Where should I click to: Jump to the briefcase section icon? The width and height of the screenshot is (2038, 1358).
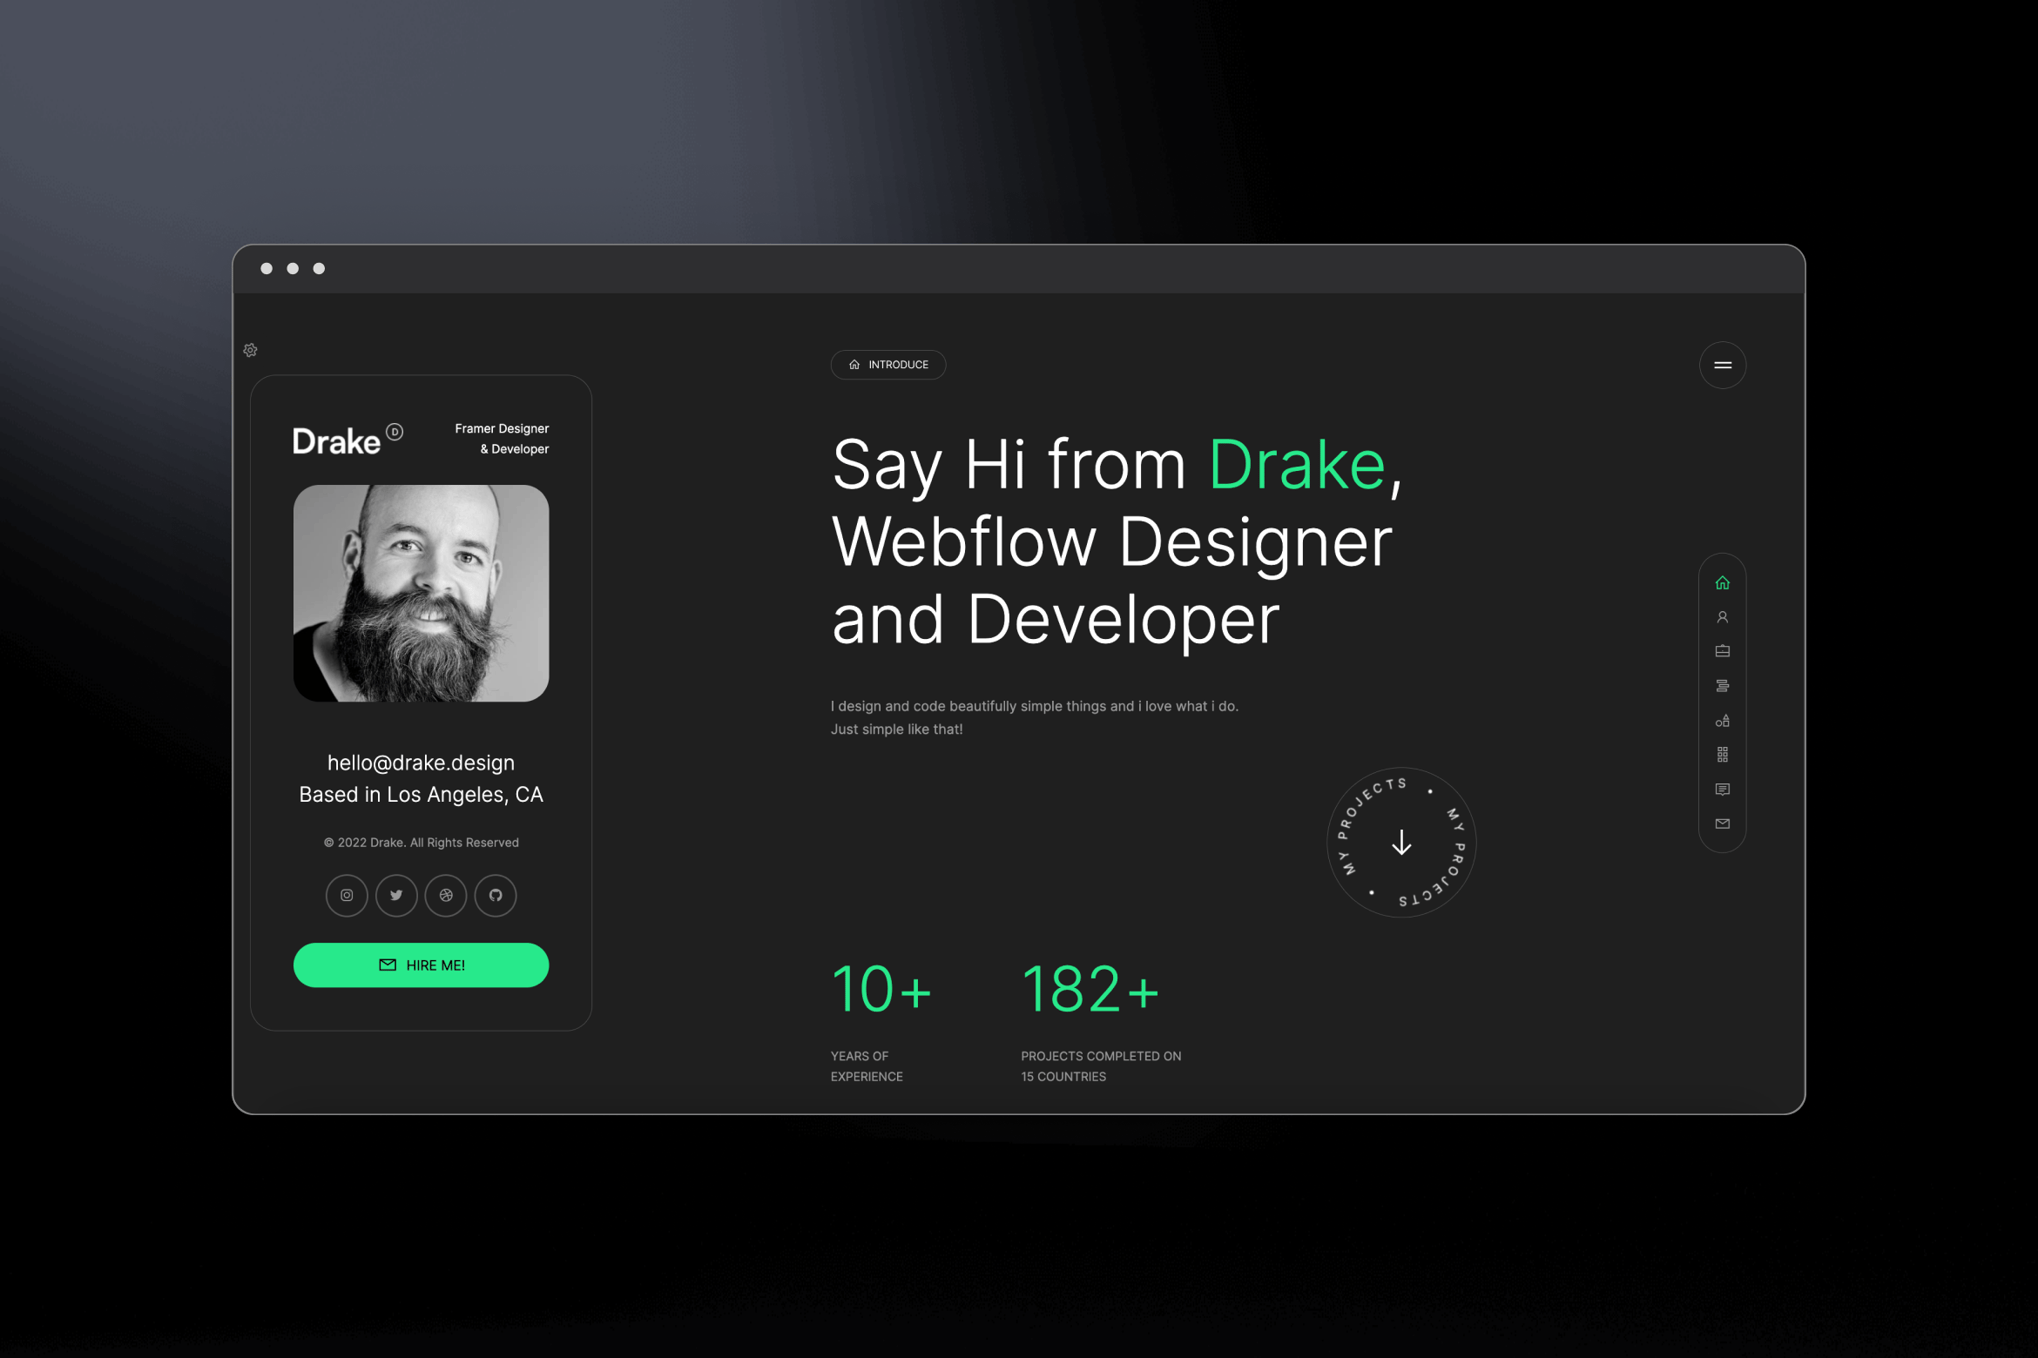click(x=1722, y=651)
